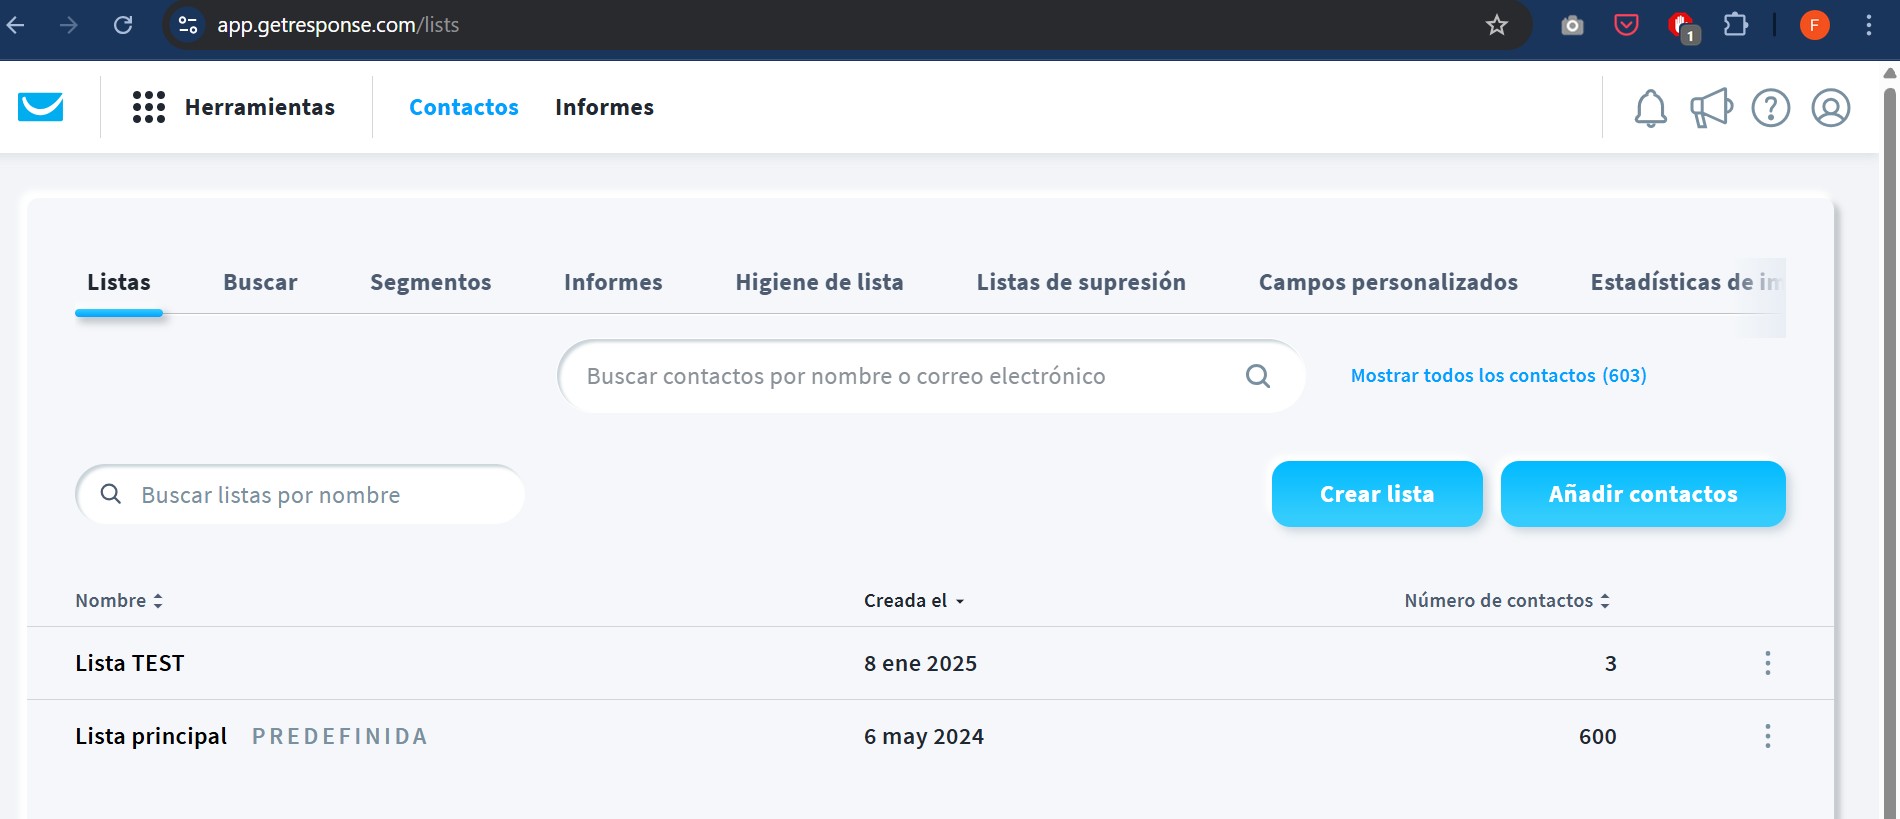Viewport: 1900px width, 819px height.
Task: Open the Herramientas grid menu icon
Action: point(148,107)
